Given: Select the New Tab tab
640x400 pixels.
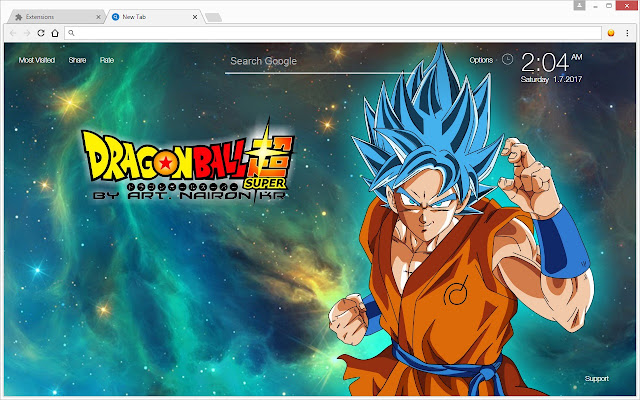Looking at the screenshot, I should 154,17.
